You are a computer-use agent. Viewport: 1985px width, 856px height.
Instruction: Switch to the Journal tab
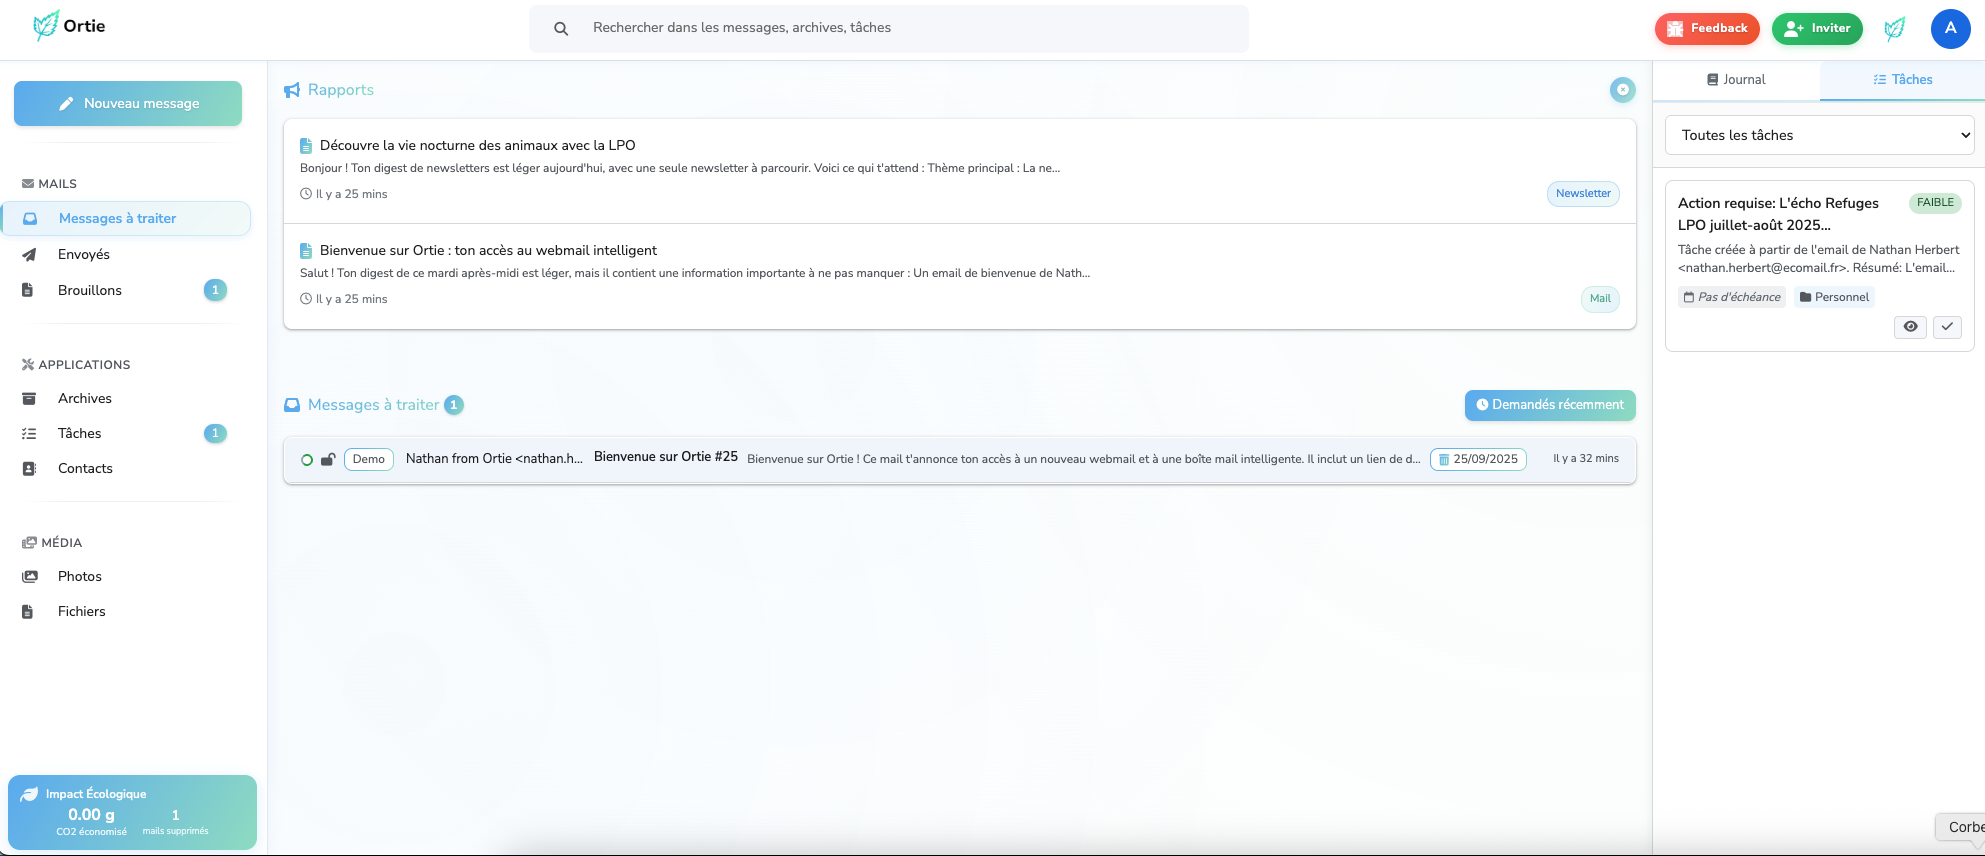coord(1736,80)
